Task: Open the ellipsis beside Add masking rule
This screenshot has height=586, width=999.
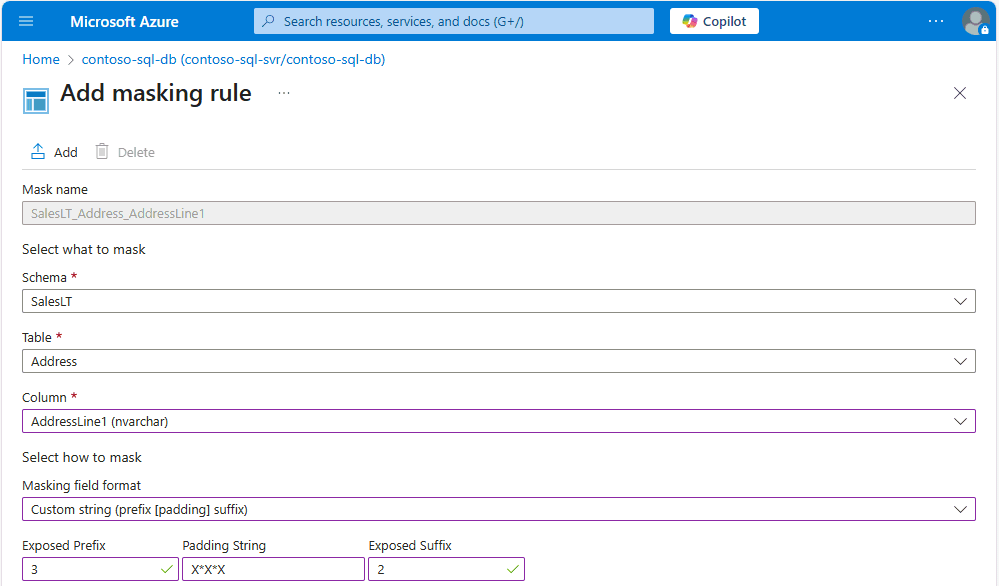Action: [284, 93]
